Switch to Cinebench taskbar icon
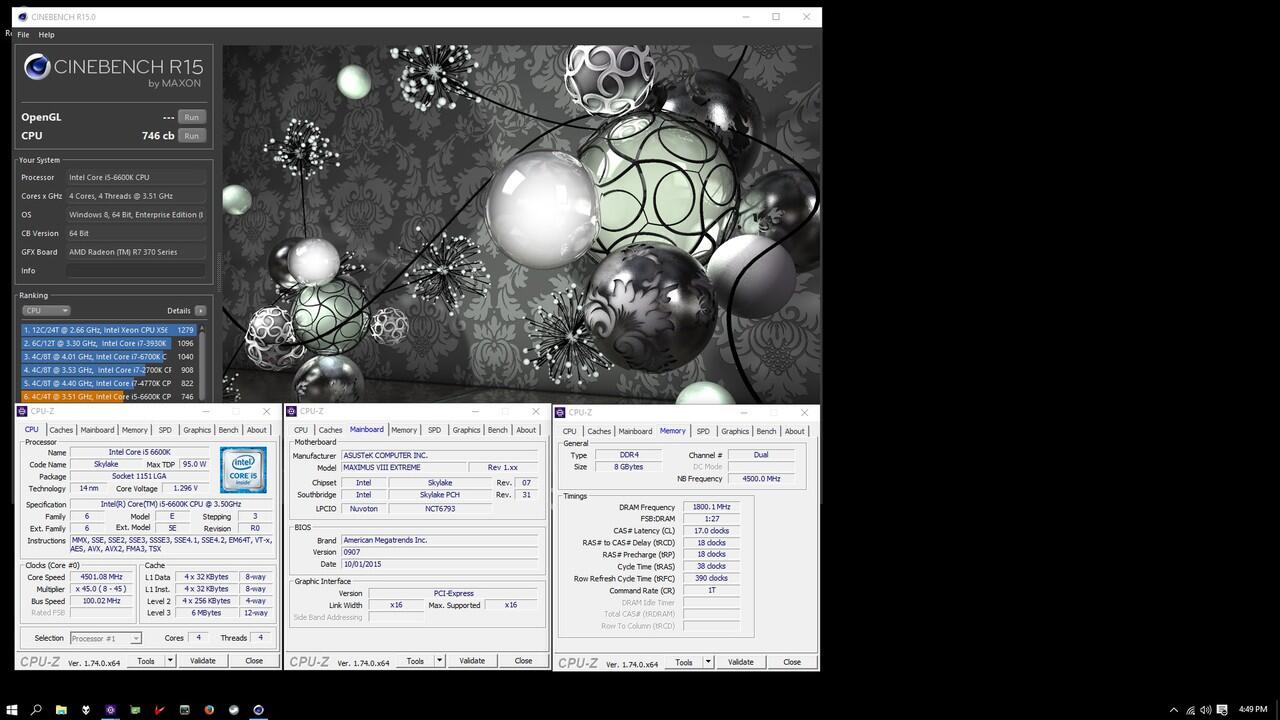 258,710
